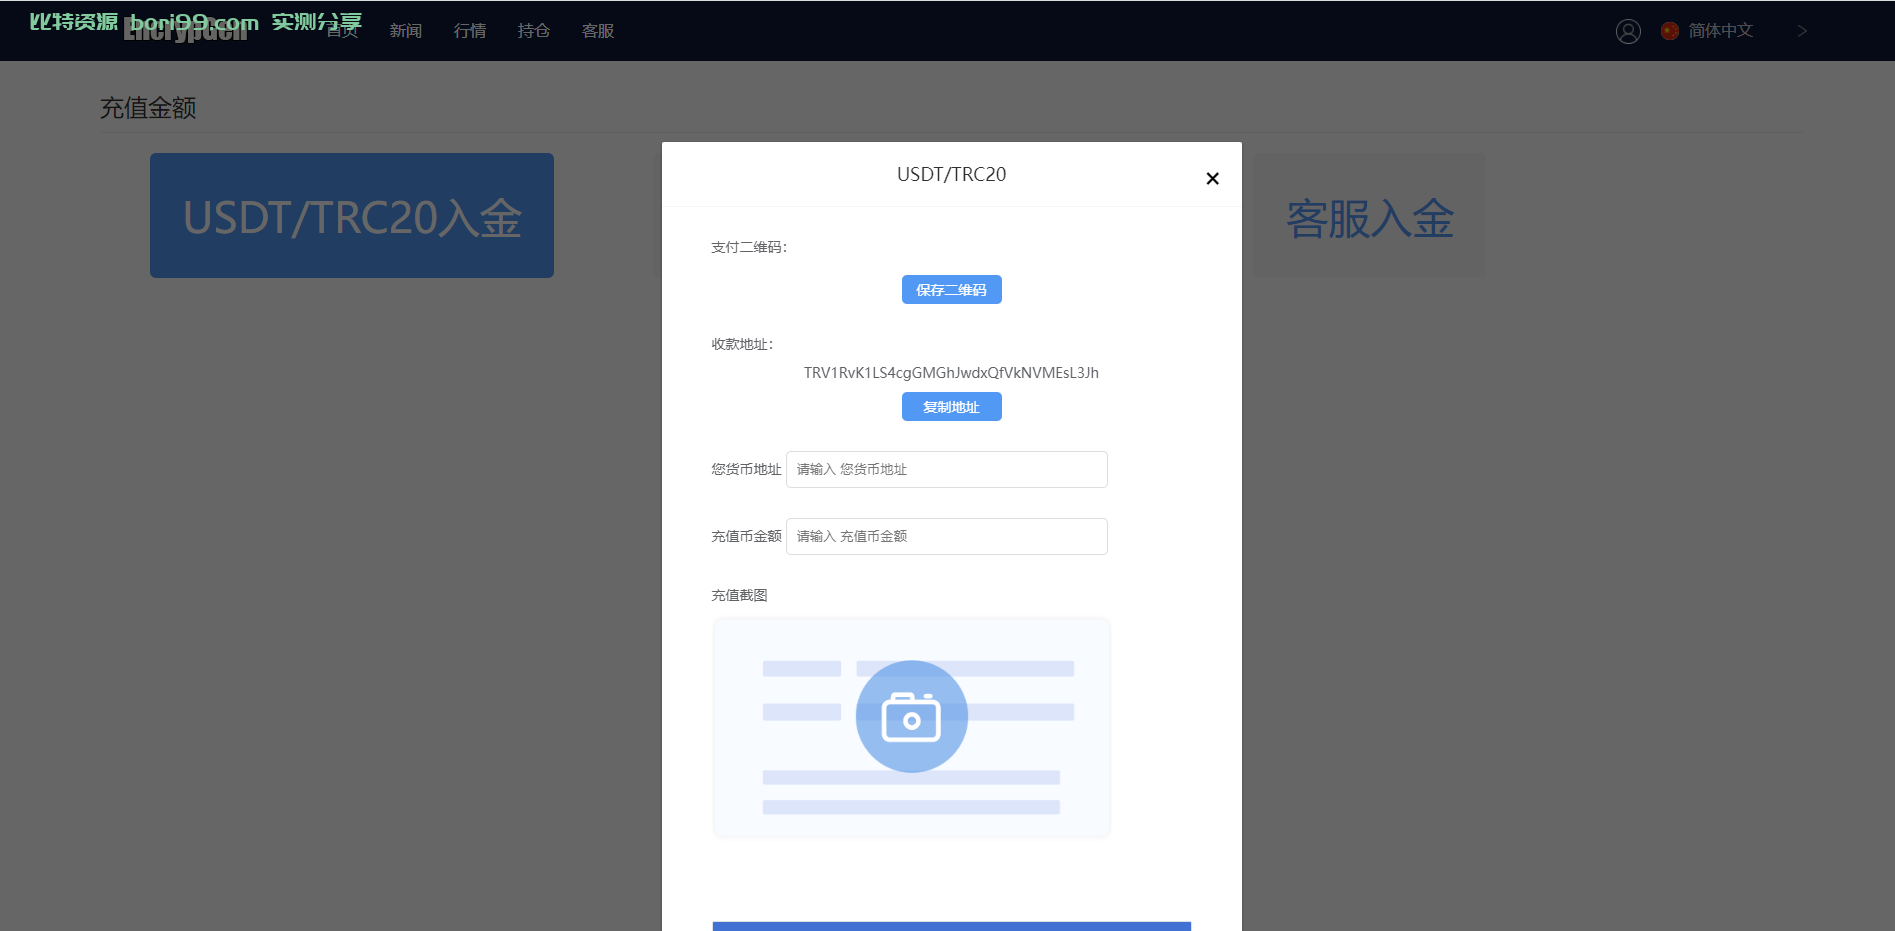Click the 充值金额 page heading
This screenshot has height=931, width=1895.
point(148,108)
